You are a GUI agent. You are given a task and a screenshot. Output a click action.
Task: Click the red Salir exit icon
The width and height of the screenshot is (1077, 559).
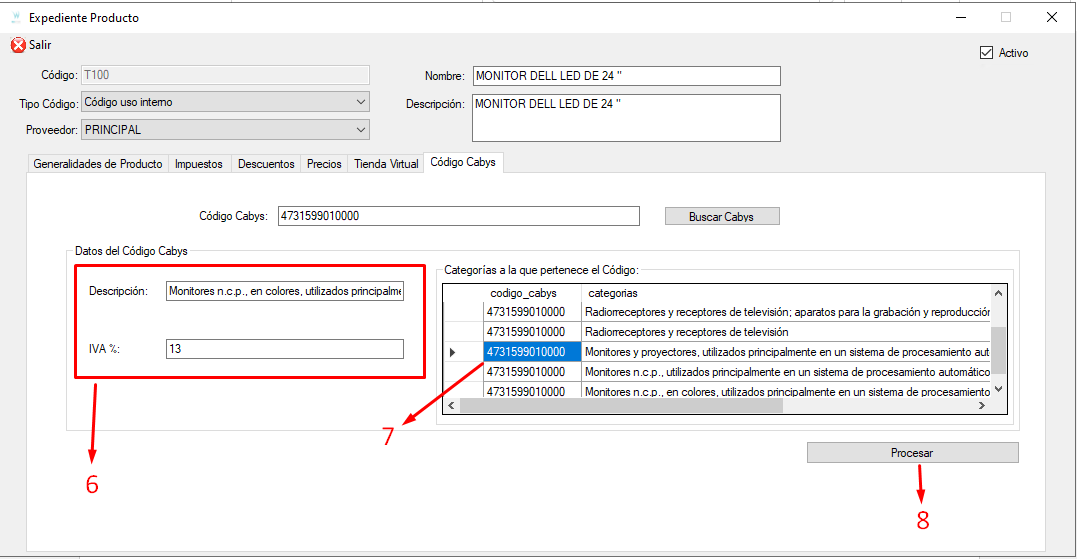coord(19,45)
